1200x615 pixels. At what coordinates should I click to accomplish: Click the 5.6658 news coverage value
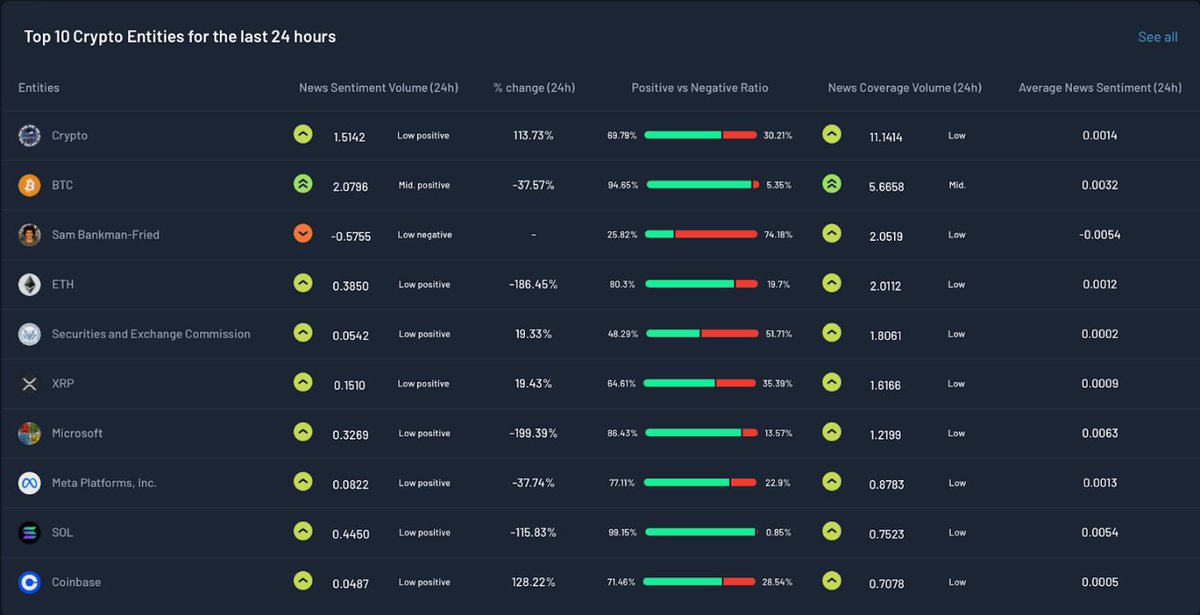coord(887,186)
